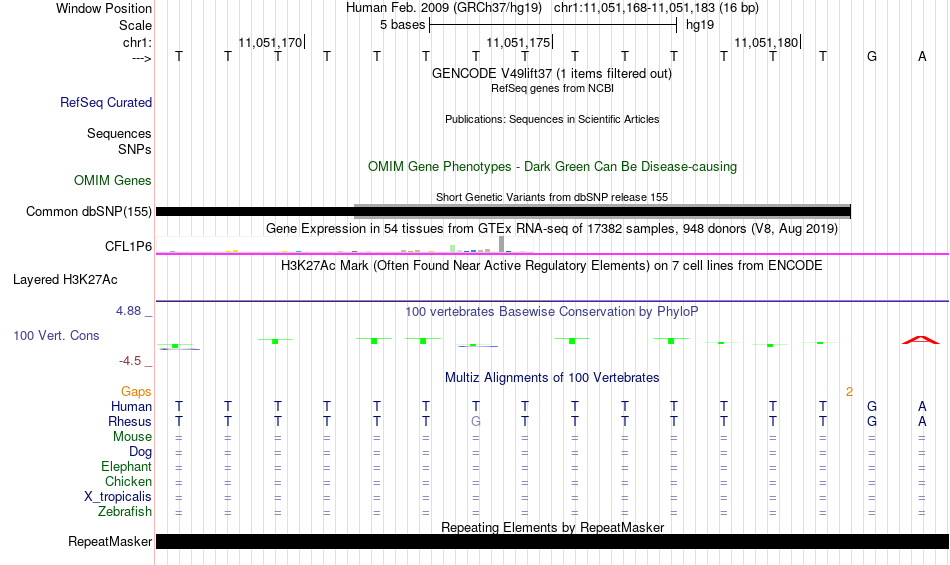This screenshot has height=565, width=950.
Task: Select the Human species row label
Action: point(131,406)
